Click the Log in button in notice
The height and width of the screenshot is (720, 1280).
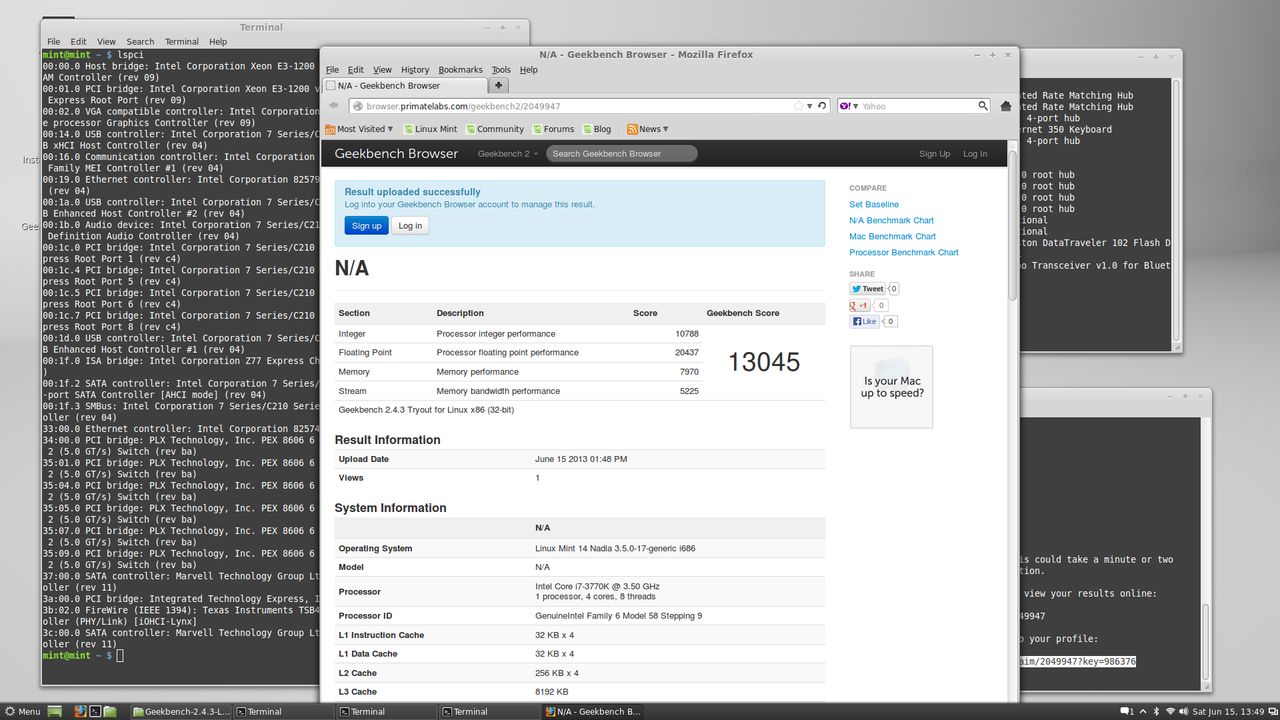click(x=410, y=226)
